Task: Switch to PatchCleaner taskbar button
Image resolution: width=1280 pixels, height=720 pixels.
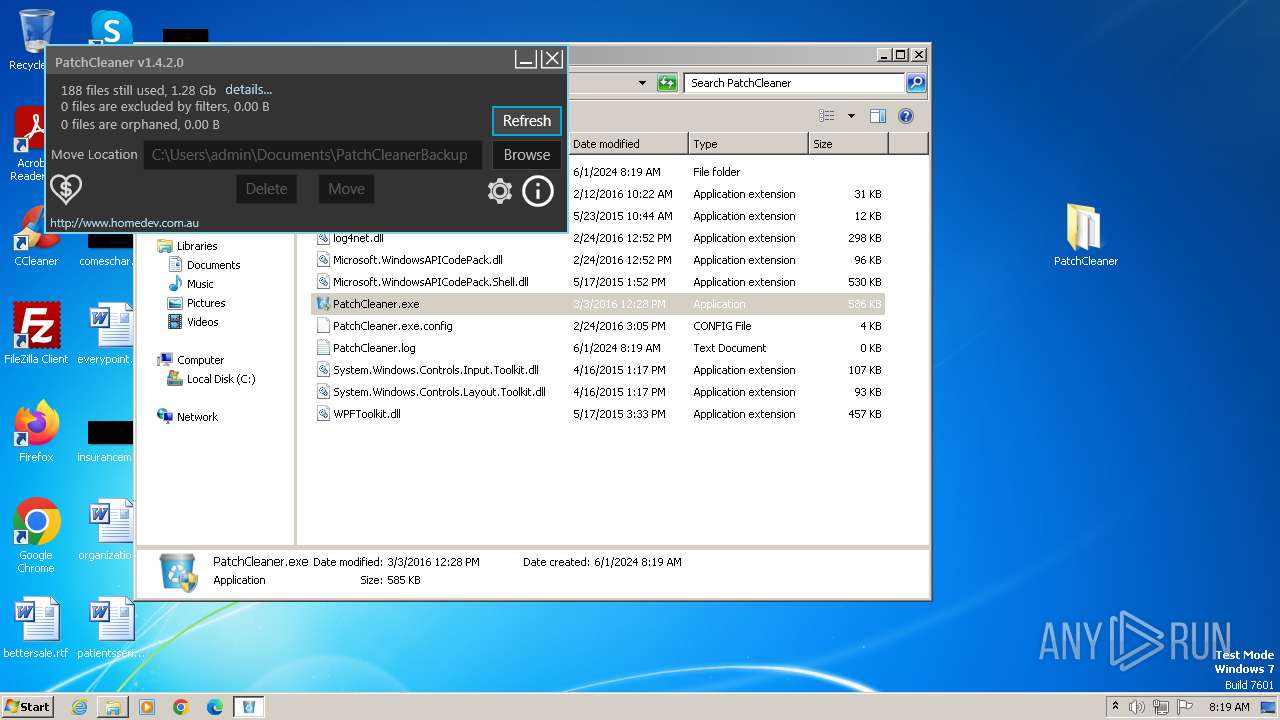Action: tap(249, 707)
